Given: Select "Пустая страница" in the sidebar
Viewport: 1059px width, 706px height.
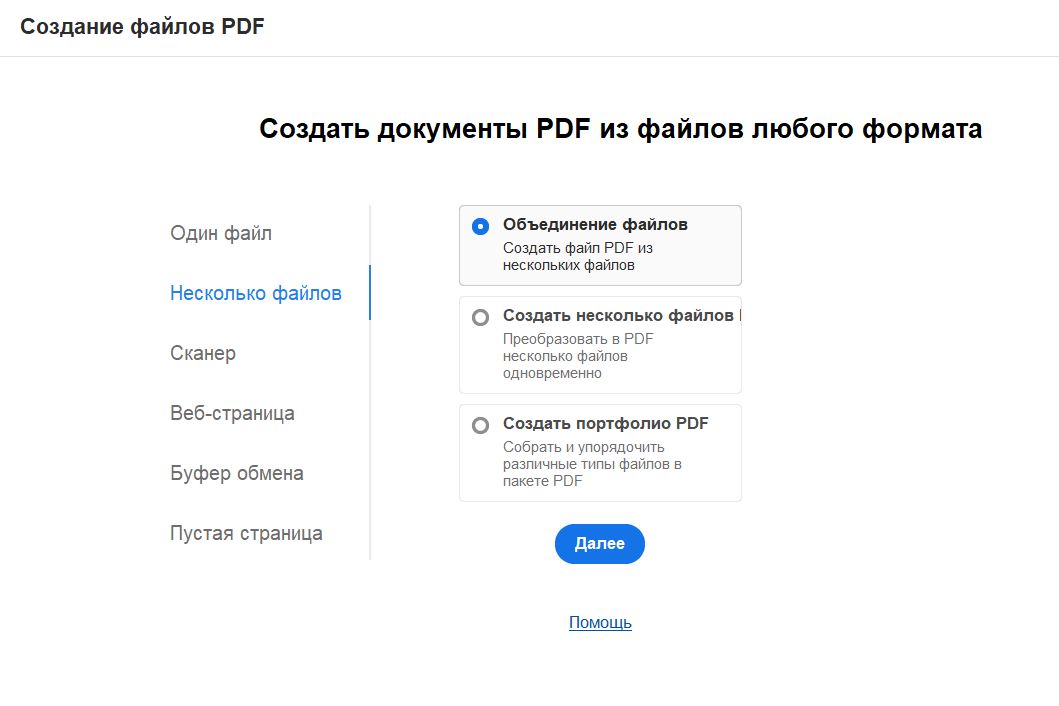Looking at the screenshot, I should [x=245, y=533].
